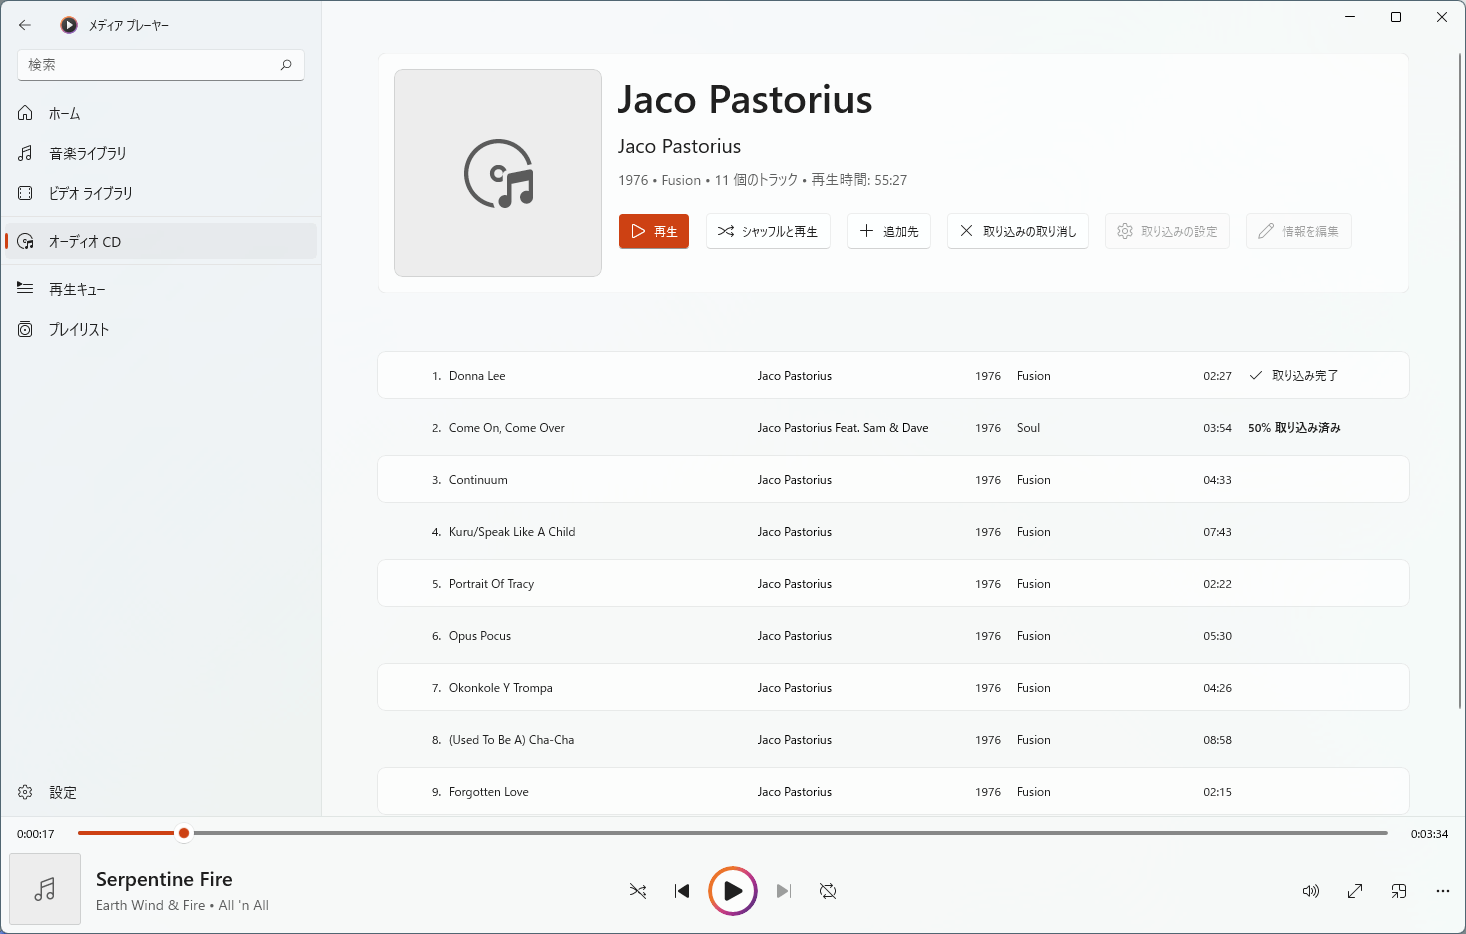This screenshot has width=1466, height=934.
Task: Select track 2 Come On, Come Over
Action: coord(893,427)
